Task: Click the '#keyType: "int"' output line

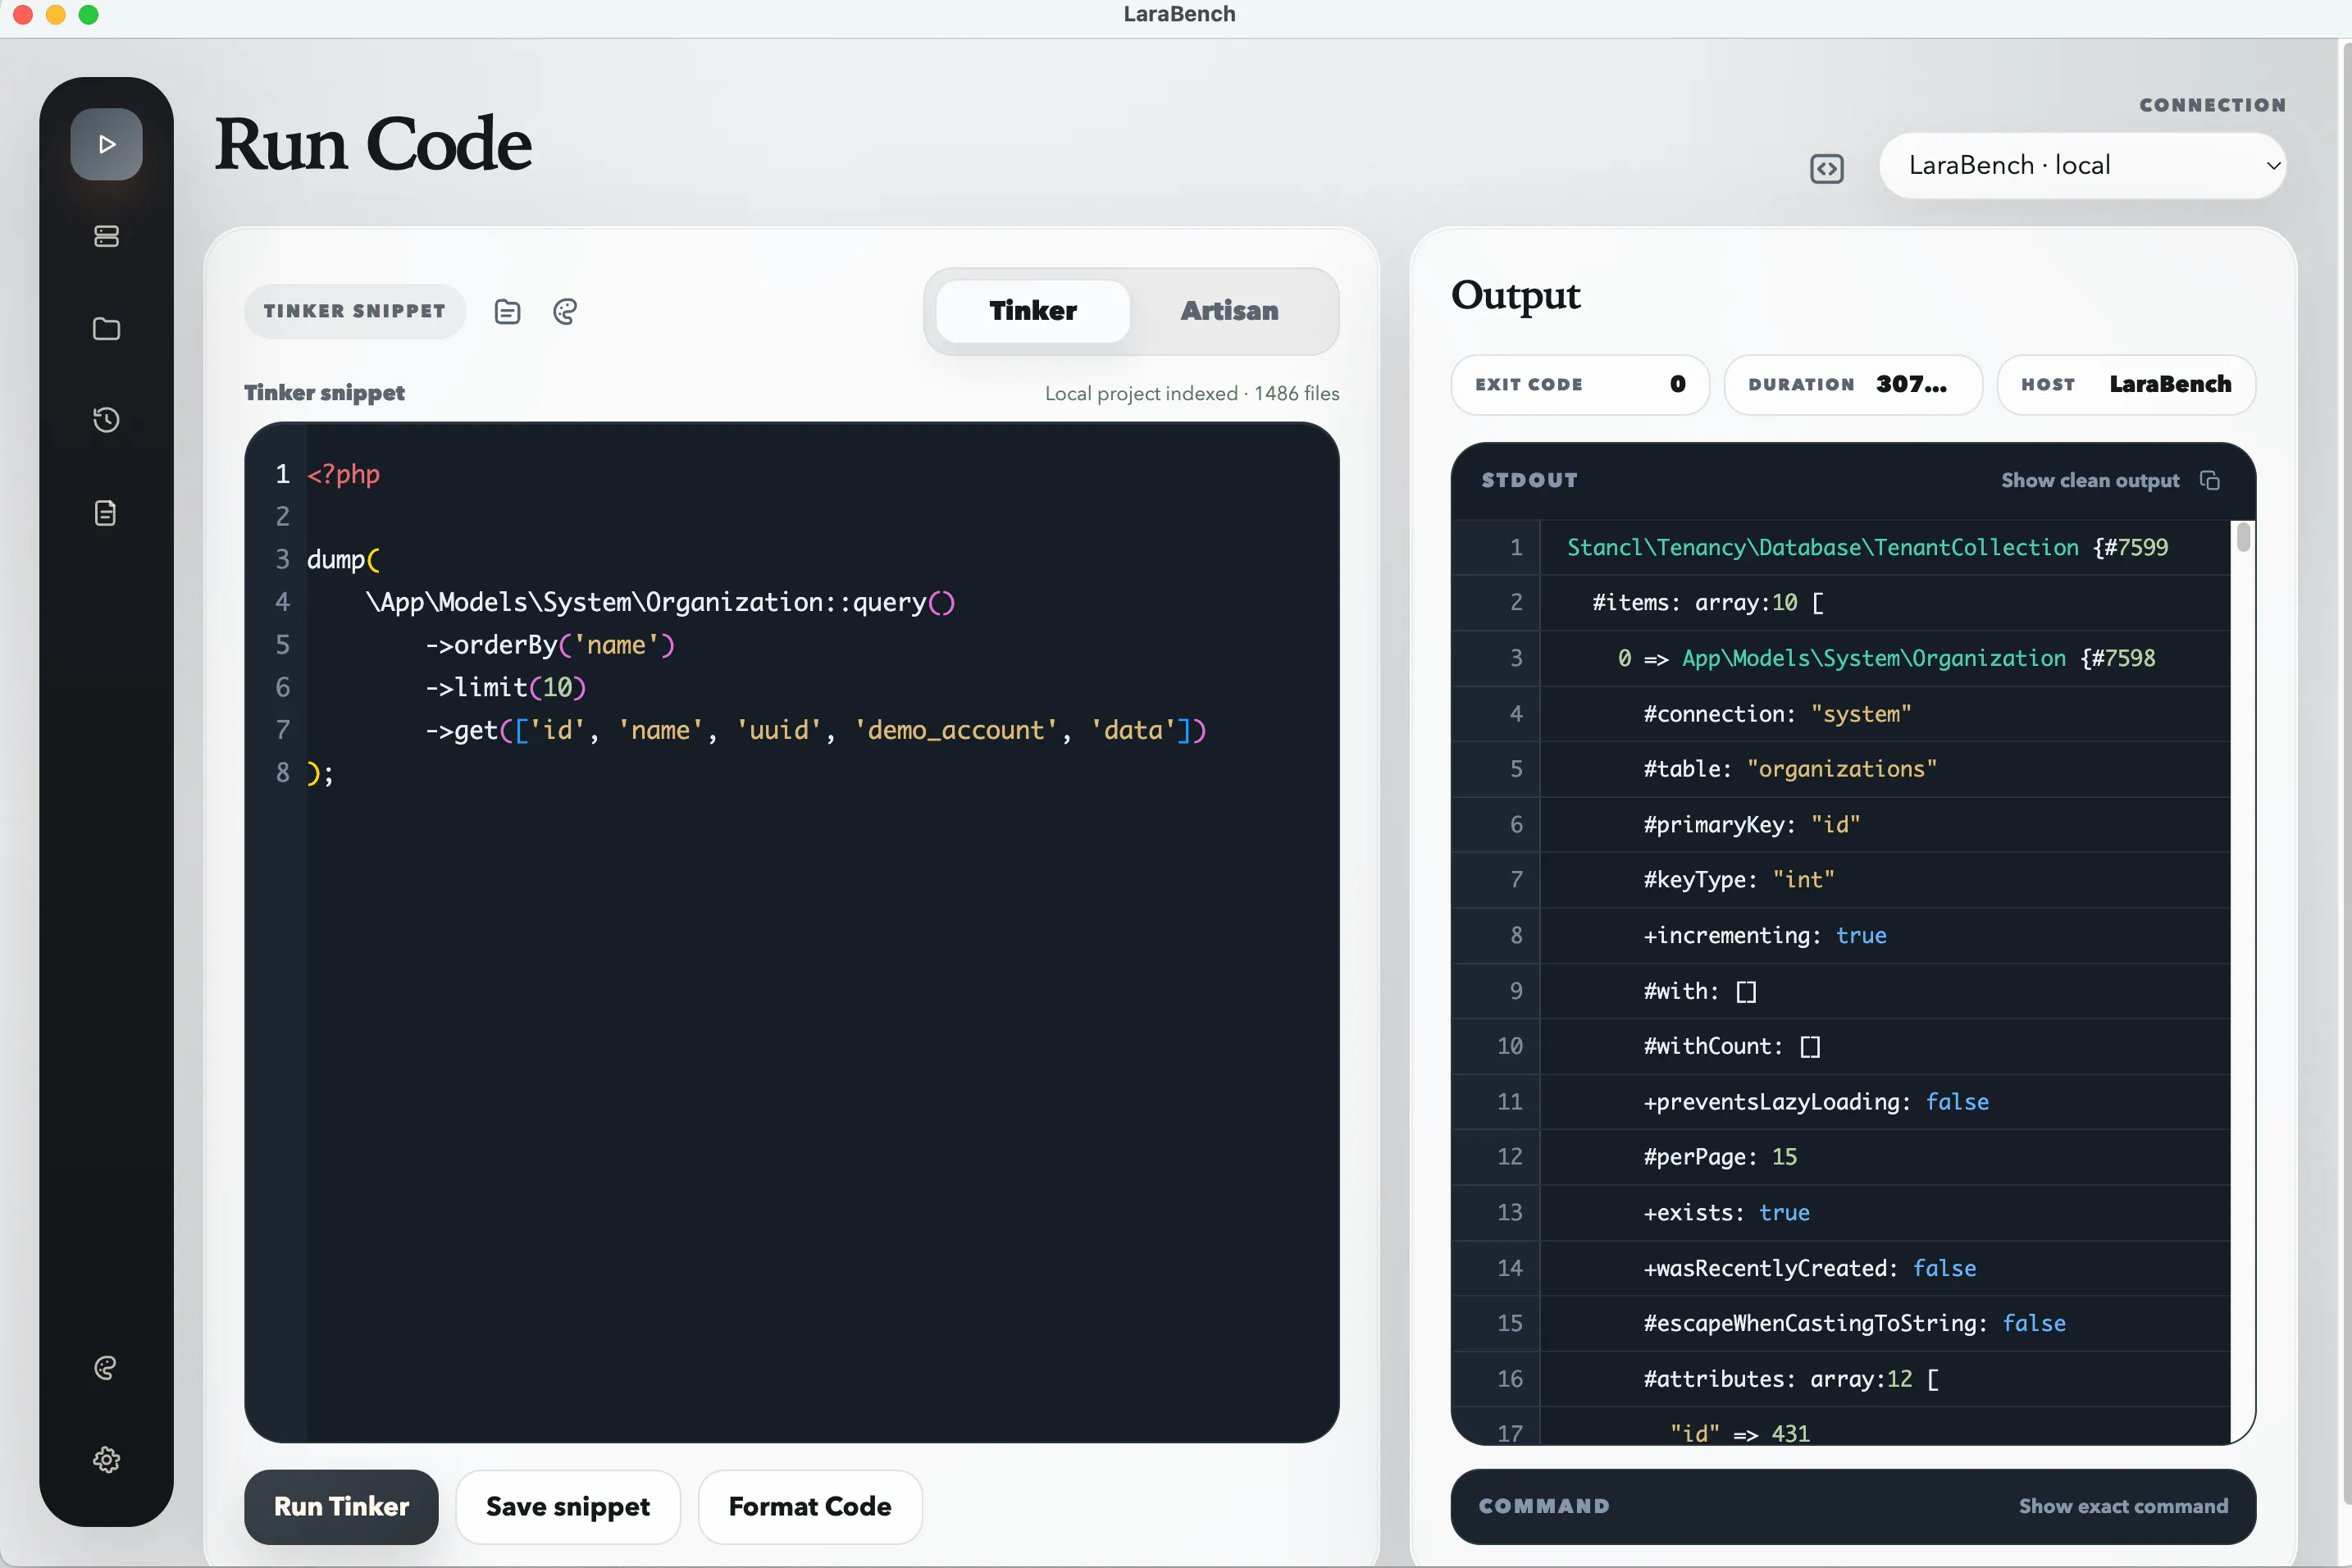Action: pyautogui.click(x=1739, y=880)
